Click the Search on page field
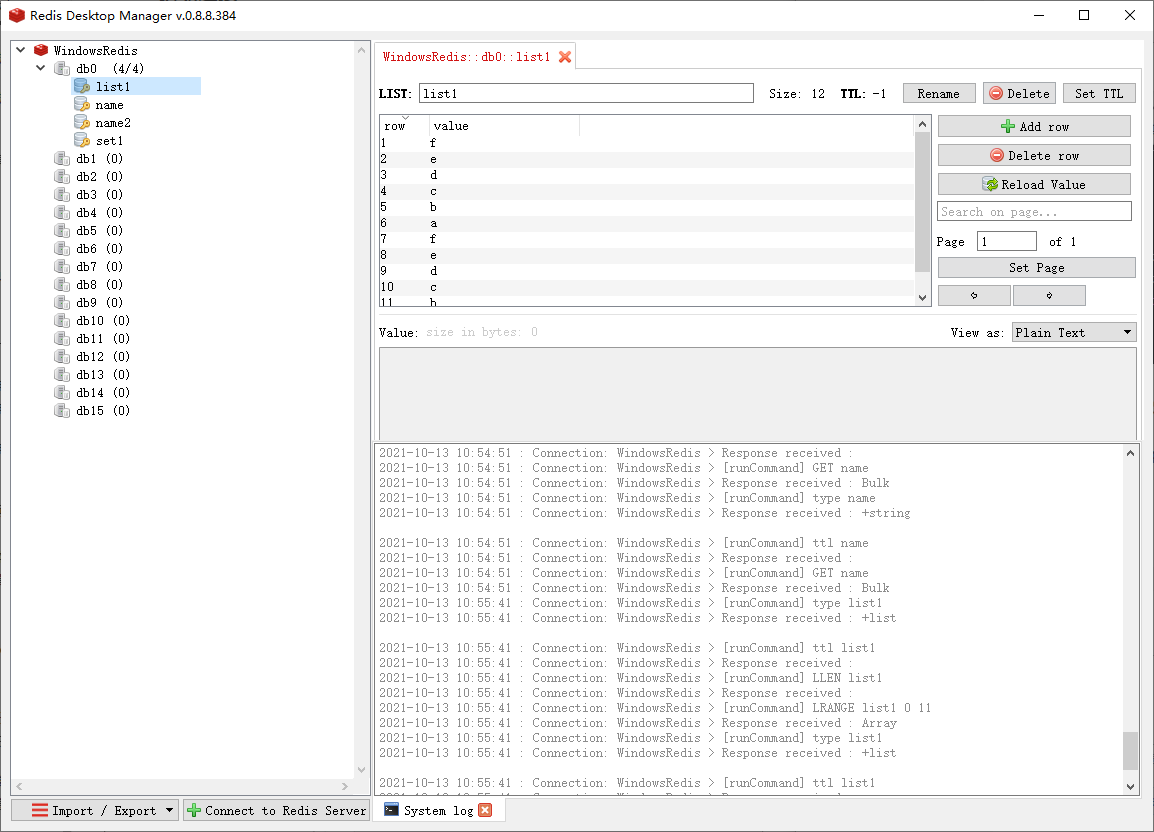 click(x=1034, y=211)
